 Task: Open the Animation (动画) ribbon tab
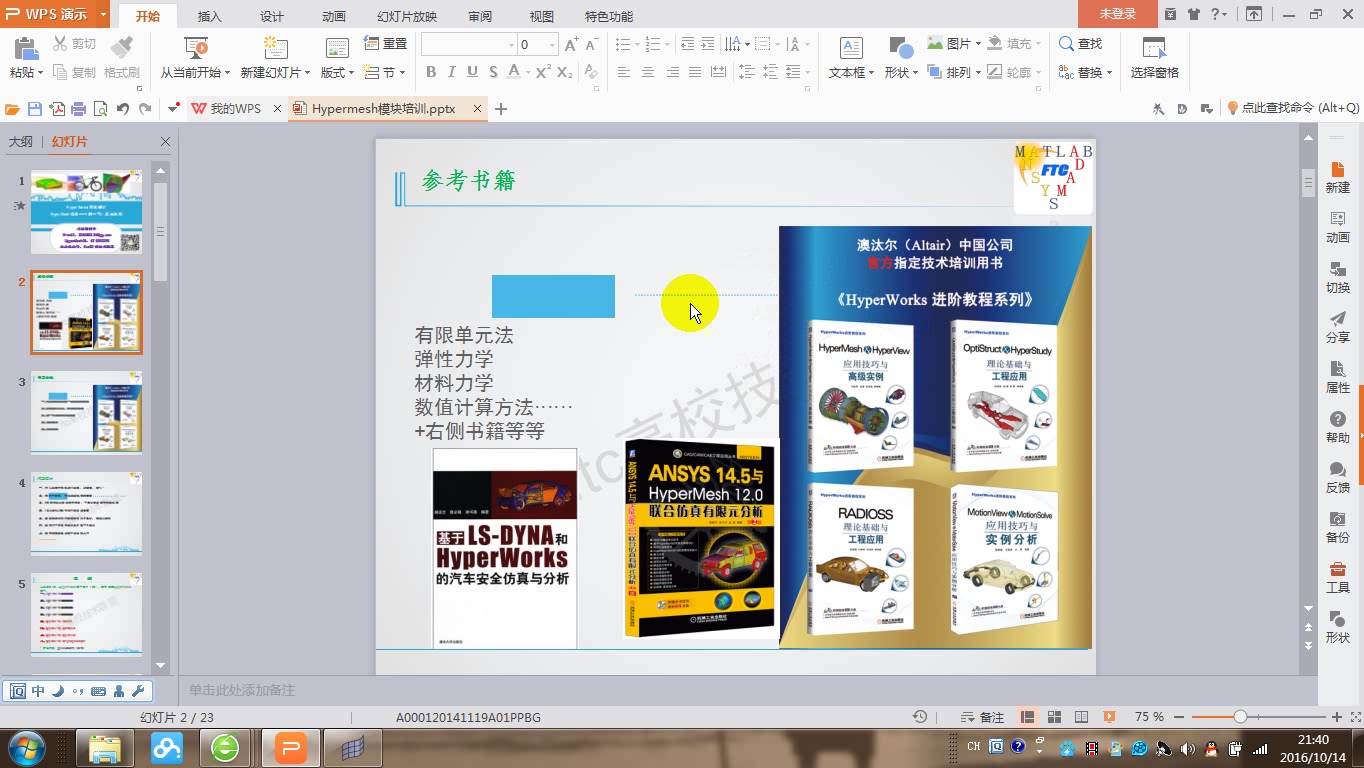(x=334, y=16)
